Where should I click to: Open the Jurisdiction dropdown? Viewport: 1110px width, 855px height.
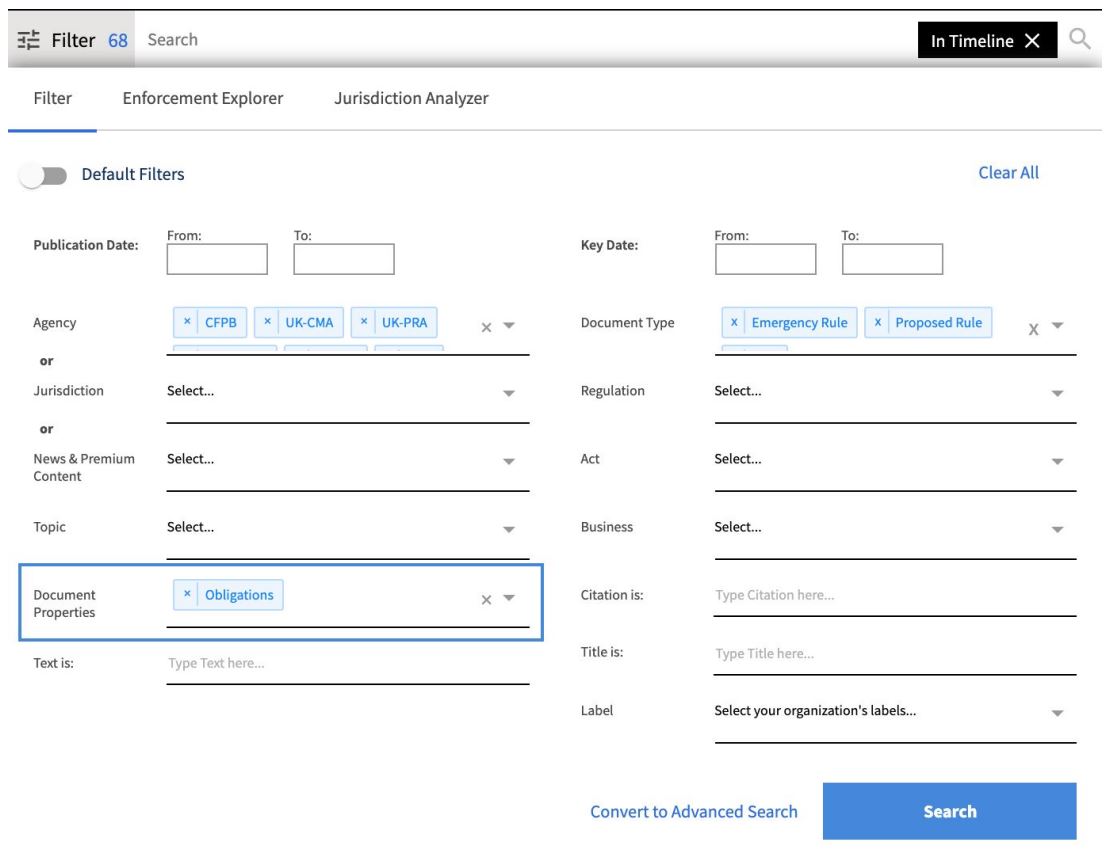pyautogui.click(x=509, y=393)
